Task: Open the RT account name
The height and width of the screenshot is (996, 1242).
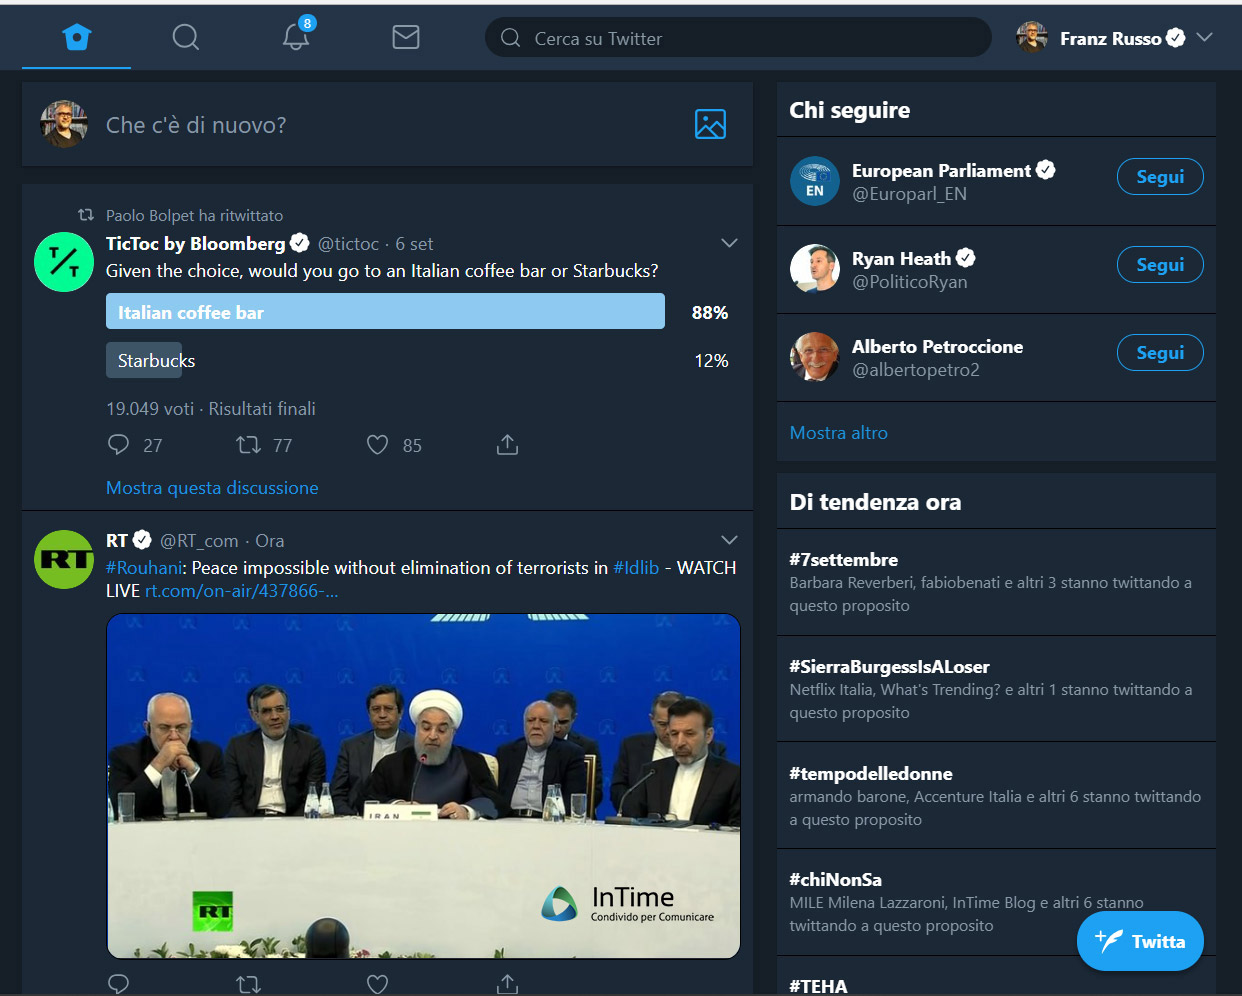Action: click(x=117, y=540)
